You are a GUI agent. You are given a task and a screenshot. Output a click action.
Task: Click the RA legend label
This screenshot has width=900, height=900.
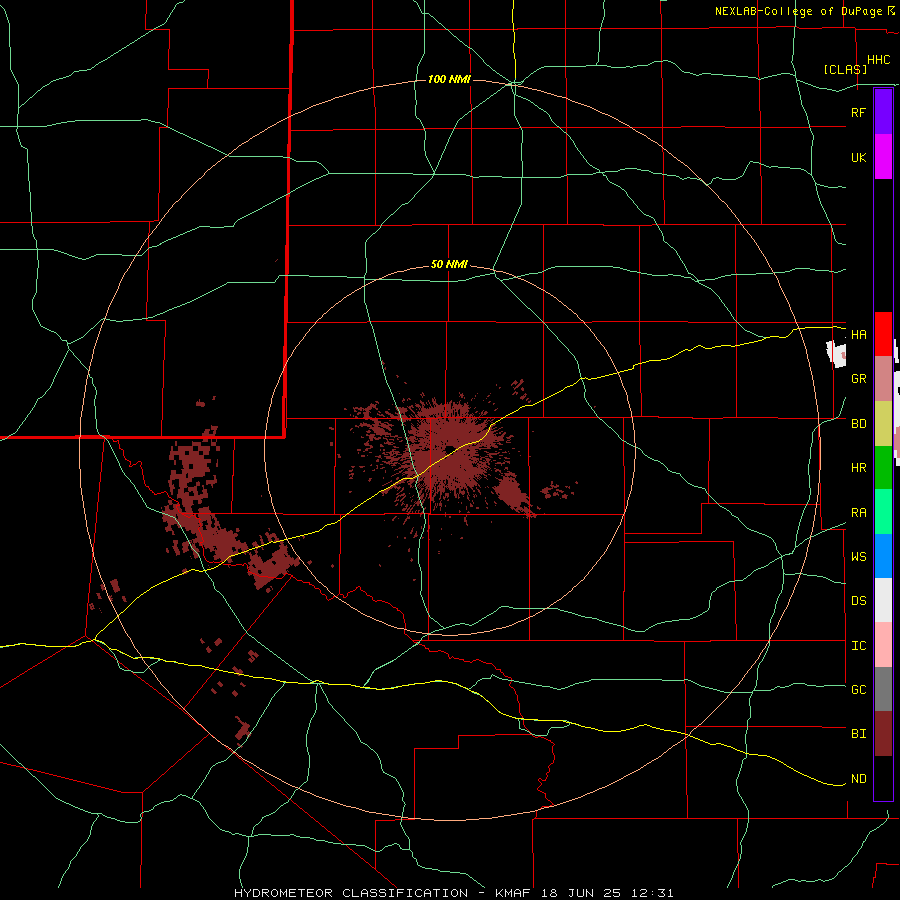click(858, 513)
